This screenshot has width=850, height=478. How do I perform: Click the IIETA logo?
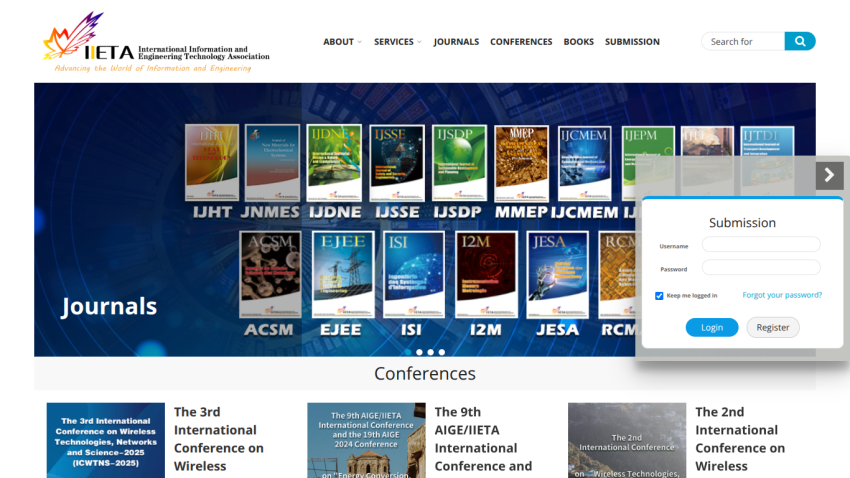pos(156,42)
